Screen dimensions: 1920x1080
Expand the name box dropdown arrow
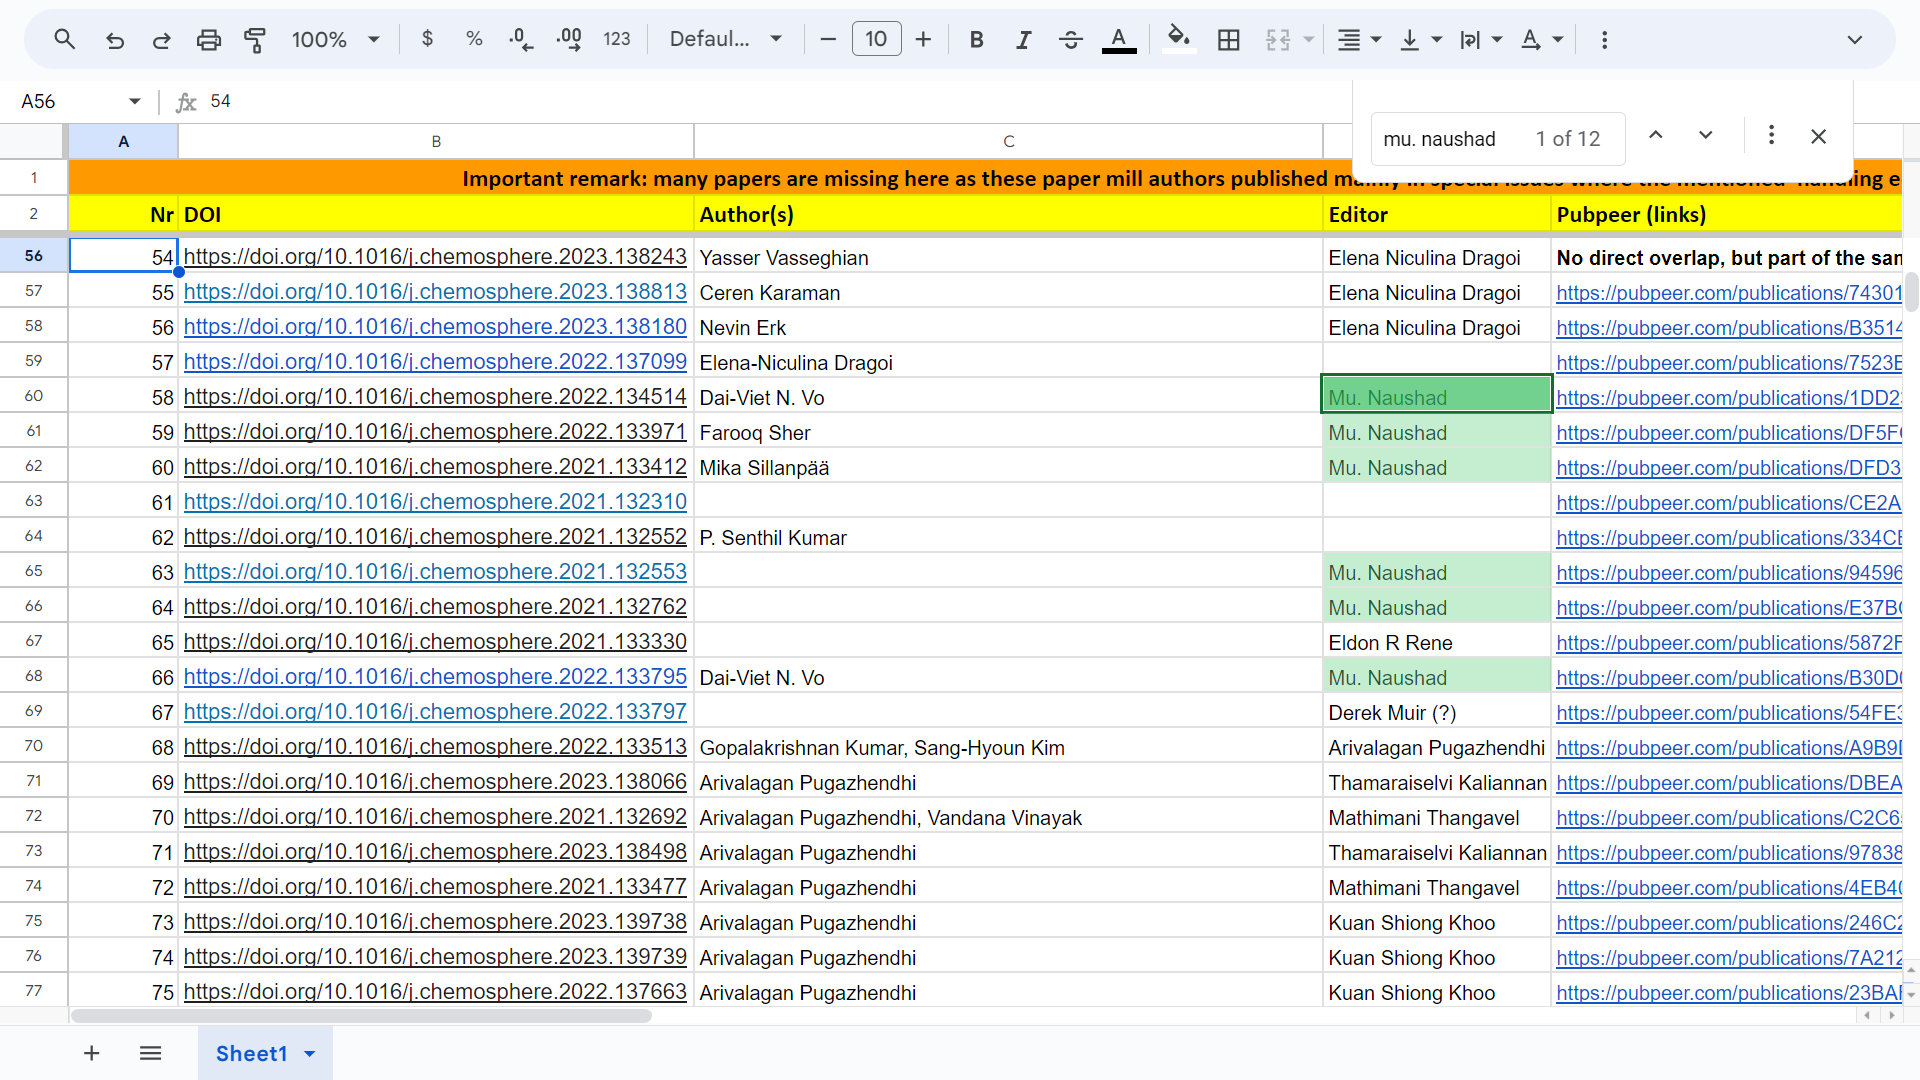tap(134, 101)
